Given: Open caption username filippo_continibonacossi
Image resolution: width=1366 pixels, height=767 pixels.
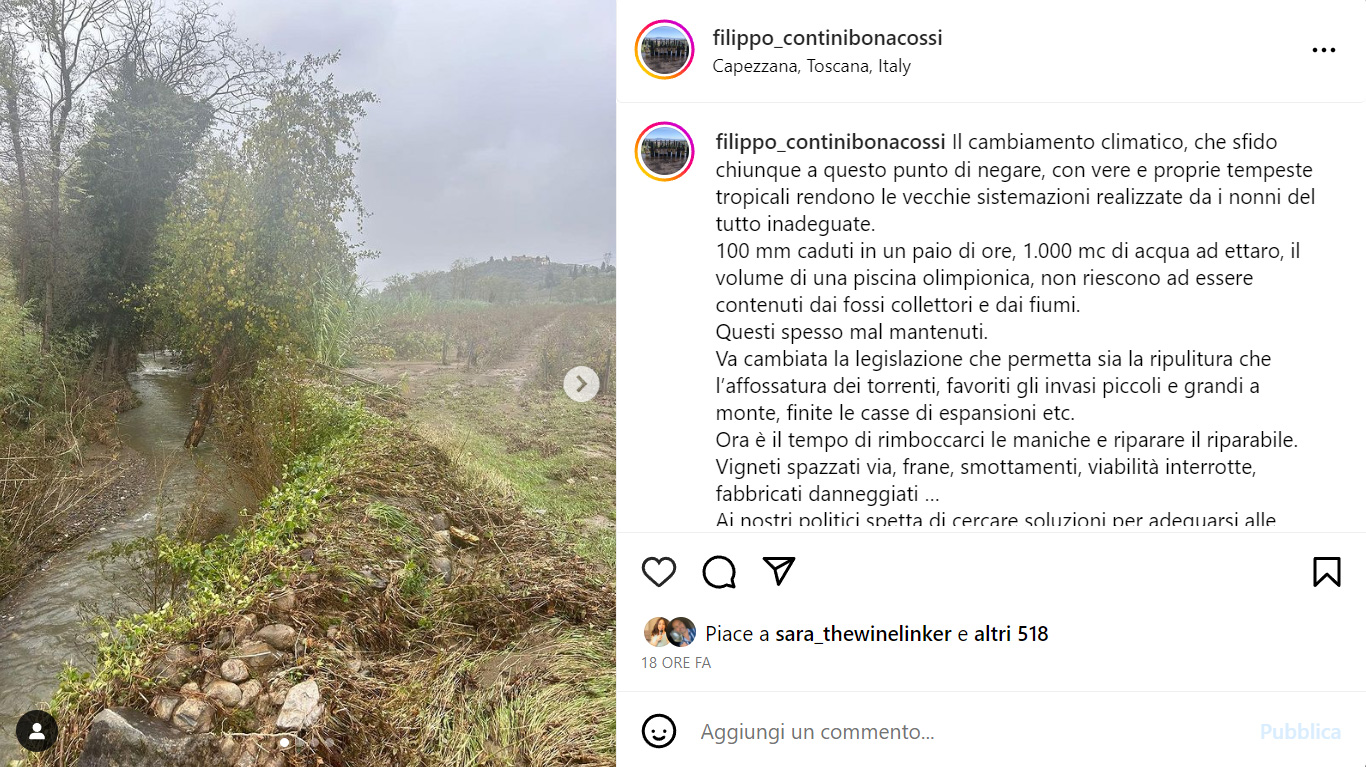Looking at the screenshot, I should [x=831, y=142].
